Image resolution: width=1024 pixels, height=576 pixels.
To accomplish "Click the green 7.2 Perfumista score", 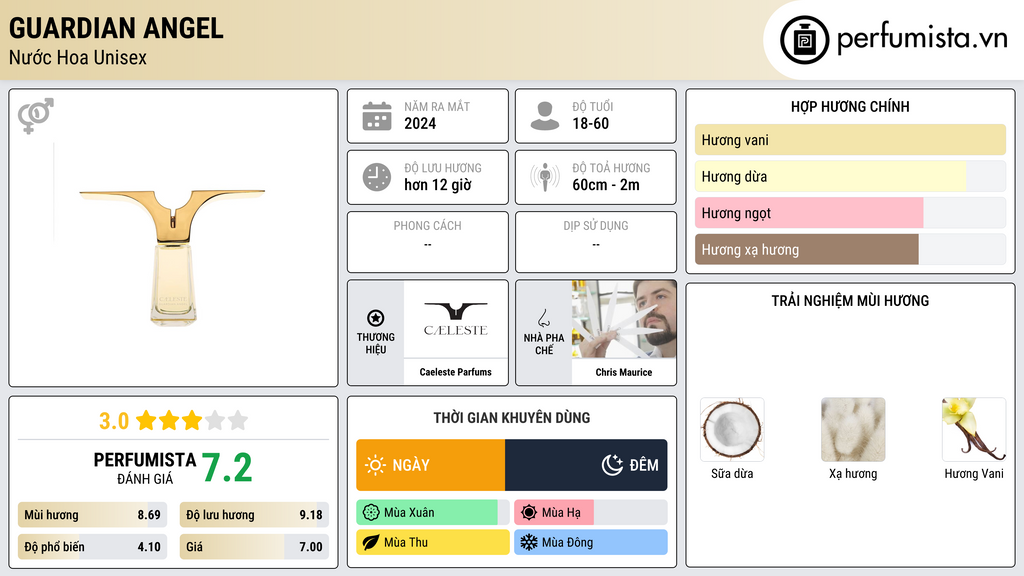I will pos(227,468).
